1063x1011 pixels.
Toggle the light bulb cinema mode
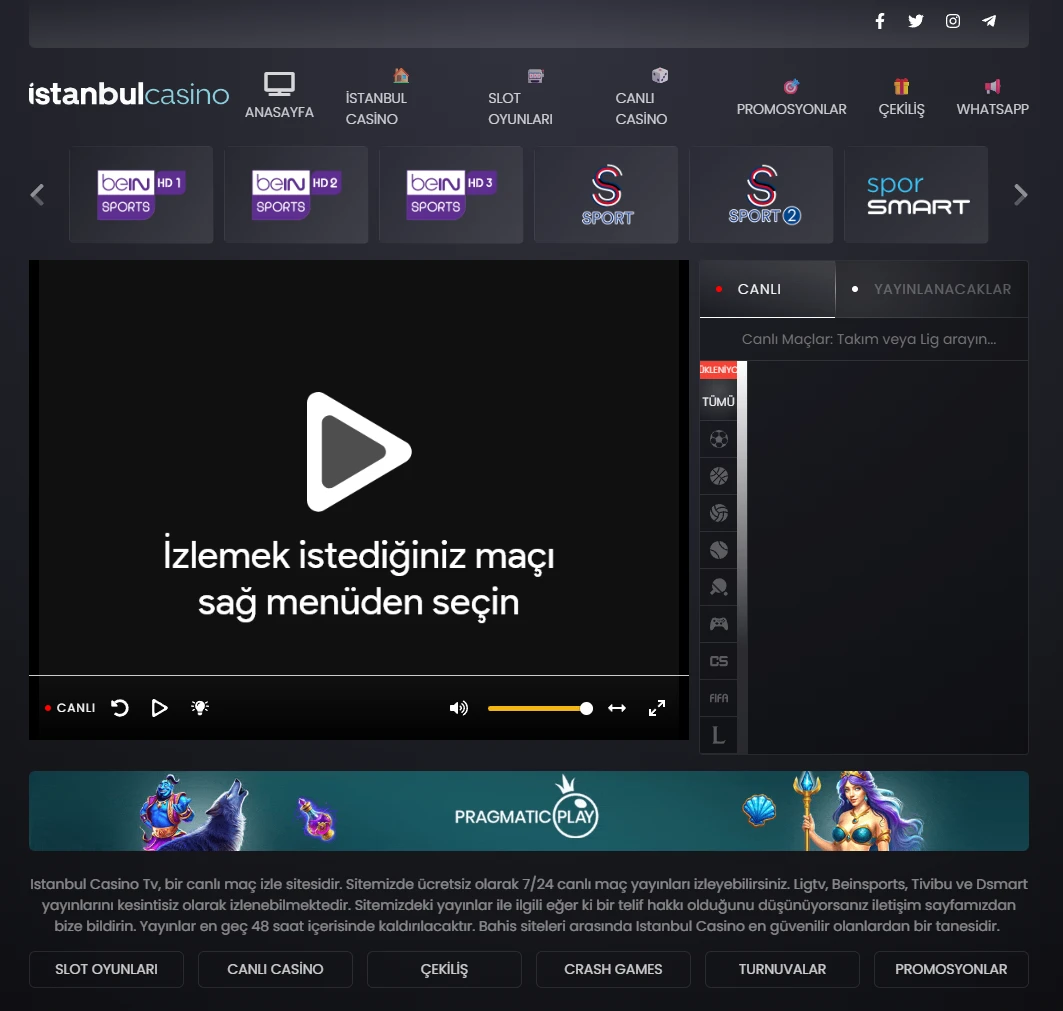200,708
